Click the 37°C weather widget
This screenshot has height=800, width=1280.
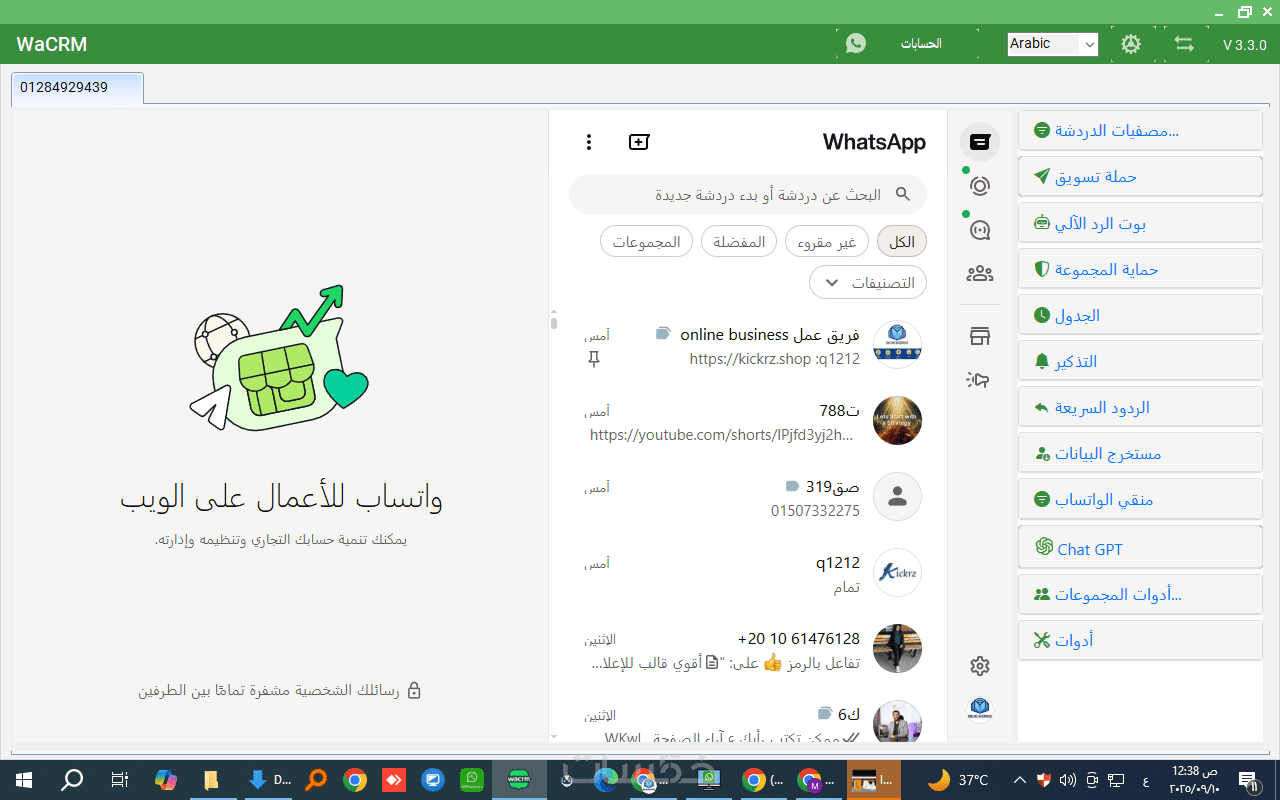pos(958,780)
